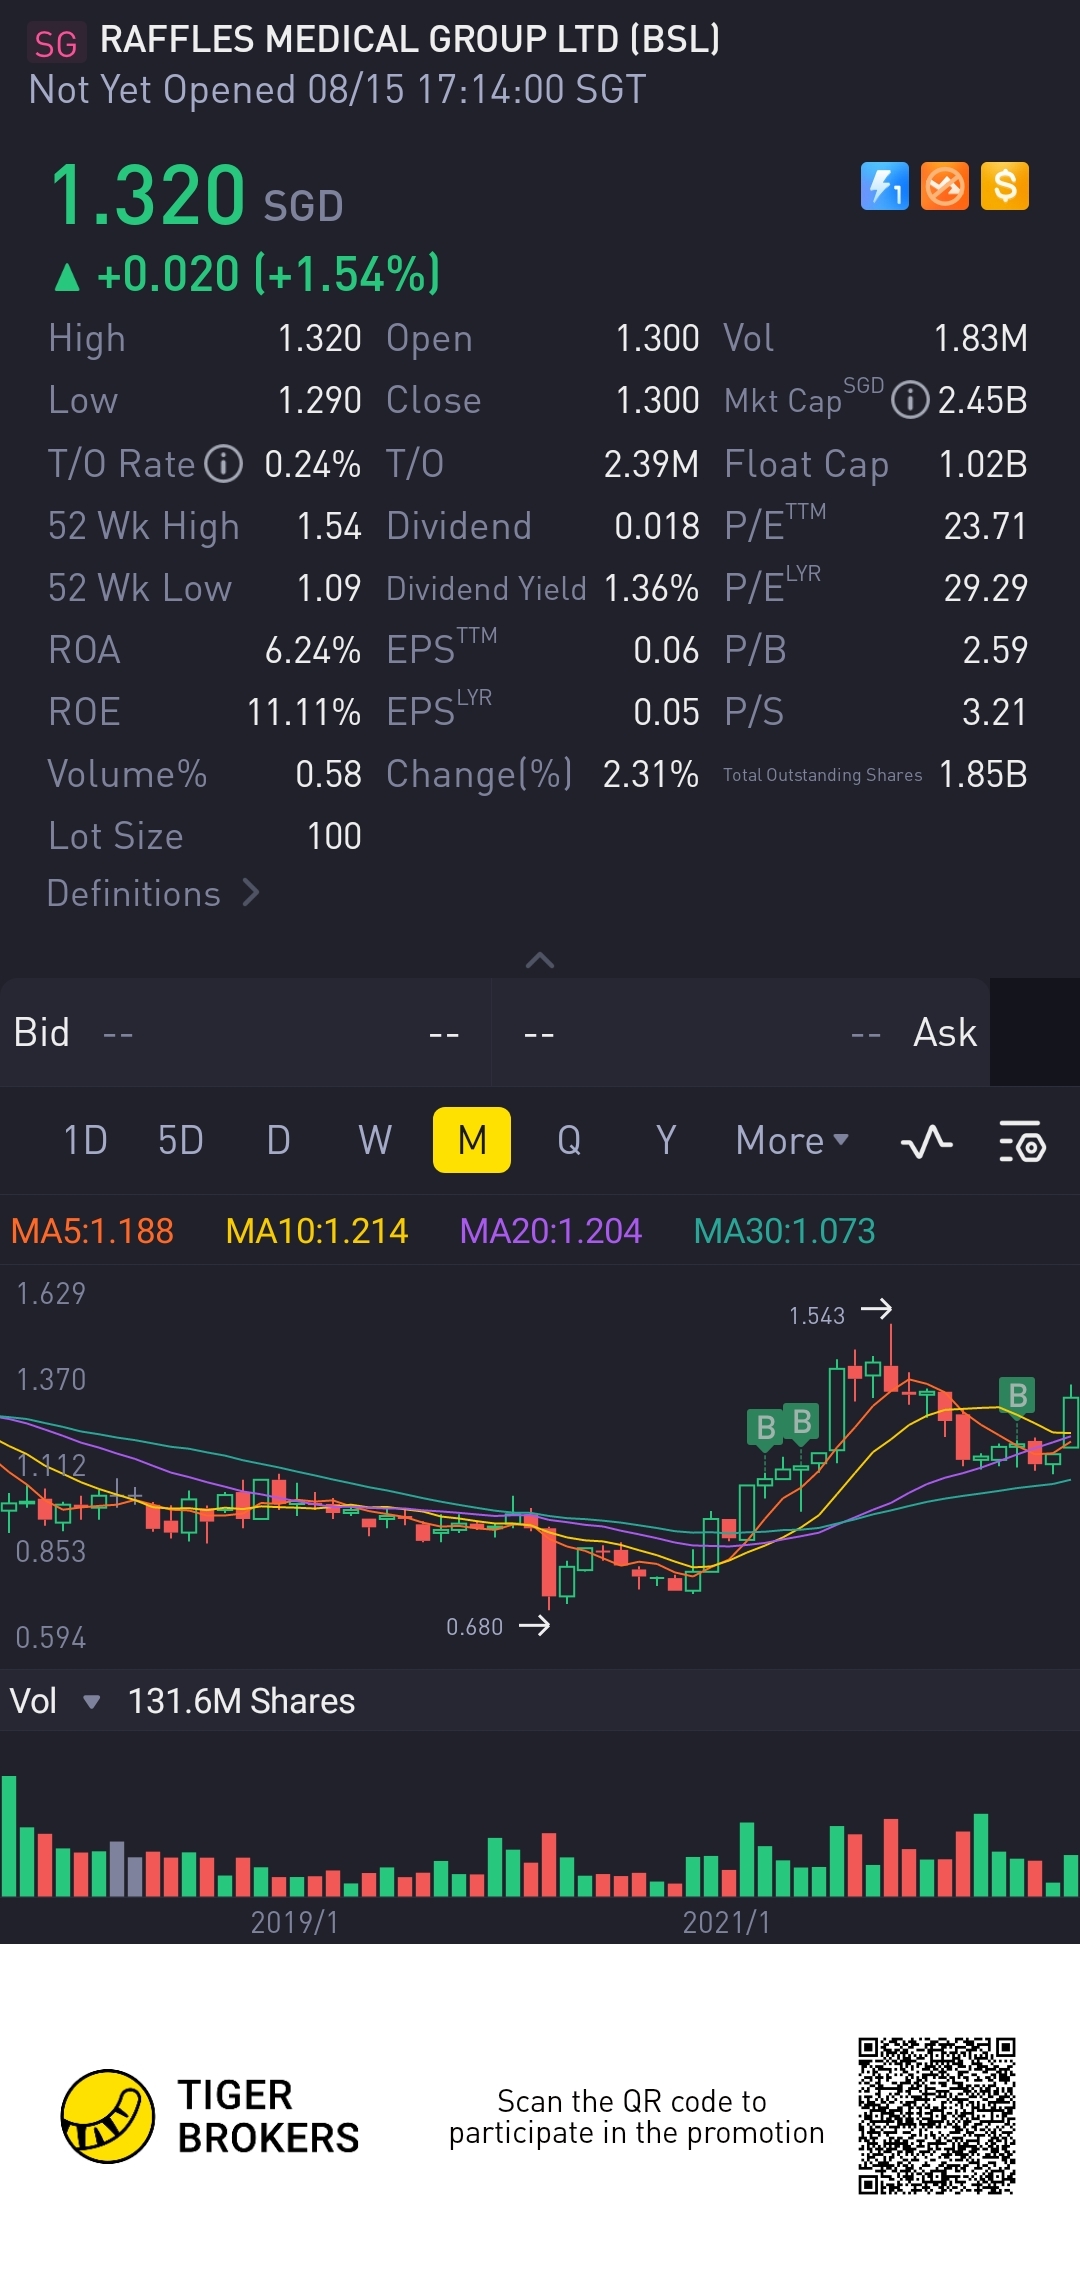Tap the blue lightning bolt icon
This screenshot has width=1080, height=2289.
coord(885,186)
